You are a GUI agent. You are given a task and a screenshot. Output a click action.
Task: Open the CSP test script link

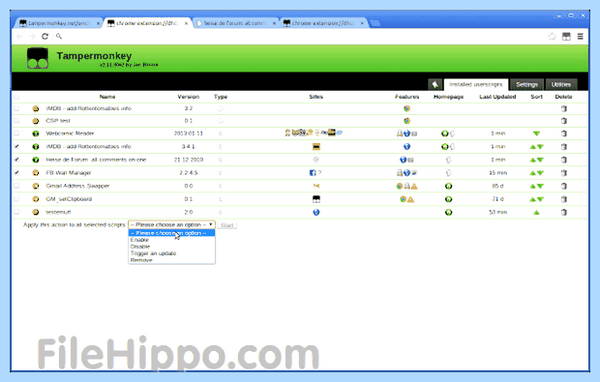point(58,121)
